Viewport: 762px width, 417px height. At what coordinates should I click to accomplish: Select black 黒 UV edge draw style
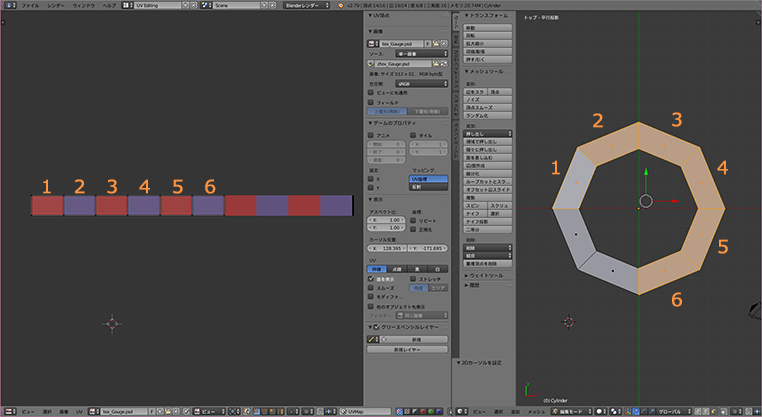417,269
